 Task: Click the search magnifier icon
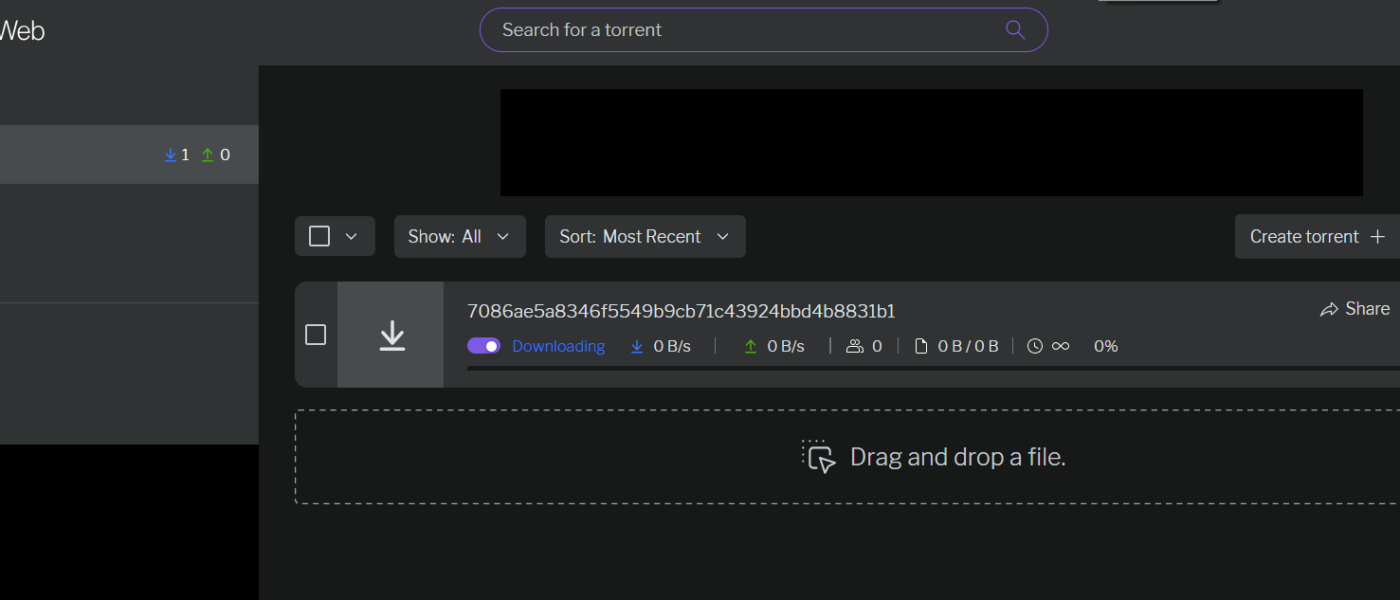coord(1015,30)
